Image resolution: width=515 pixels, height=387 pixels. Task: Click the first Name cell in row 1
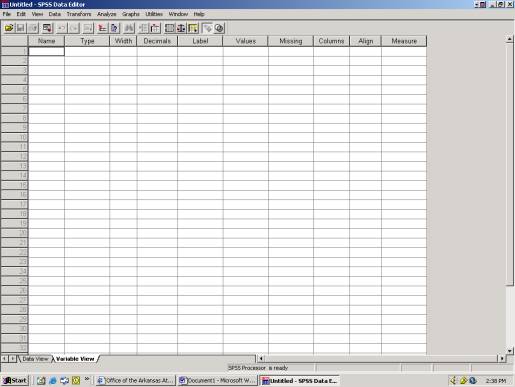tap(46, 51)
